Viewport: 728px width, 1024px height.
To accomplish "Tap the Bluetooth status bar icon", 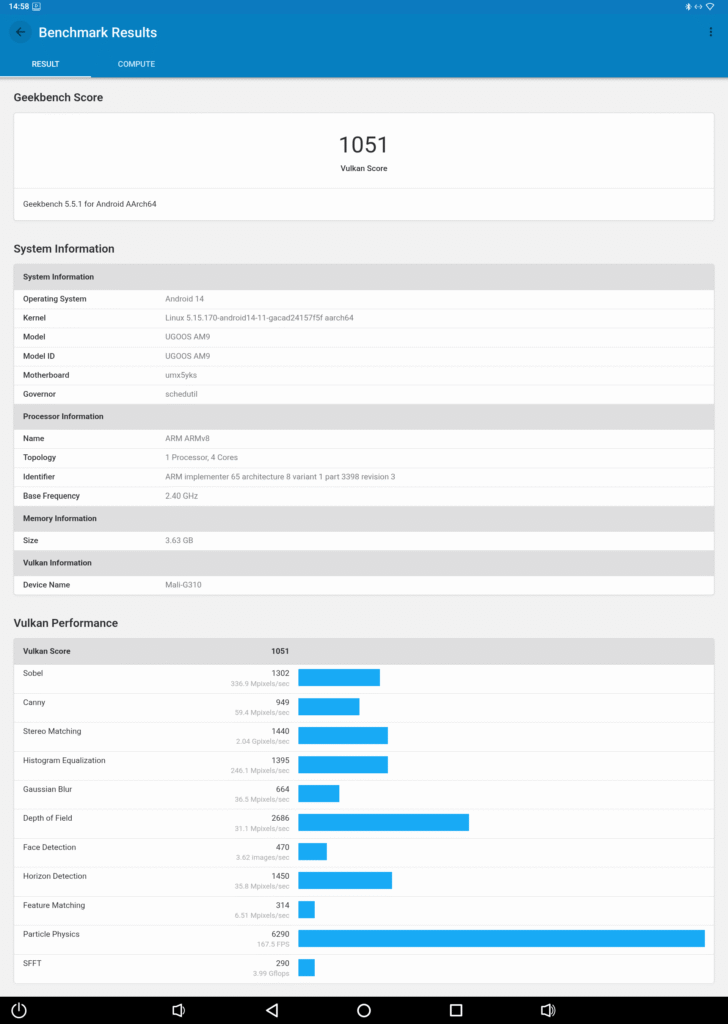I will click(688, 6).
